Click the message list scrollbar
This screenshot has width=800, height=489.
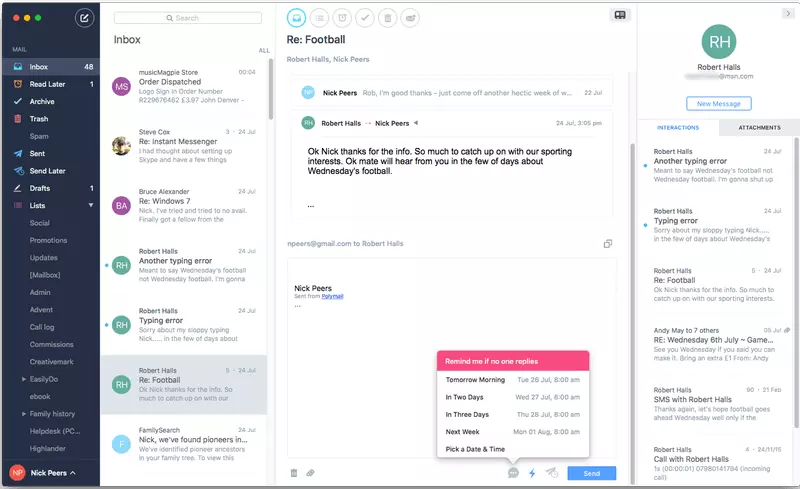(x=270, y=89)
